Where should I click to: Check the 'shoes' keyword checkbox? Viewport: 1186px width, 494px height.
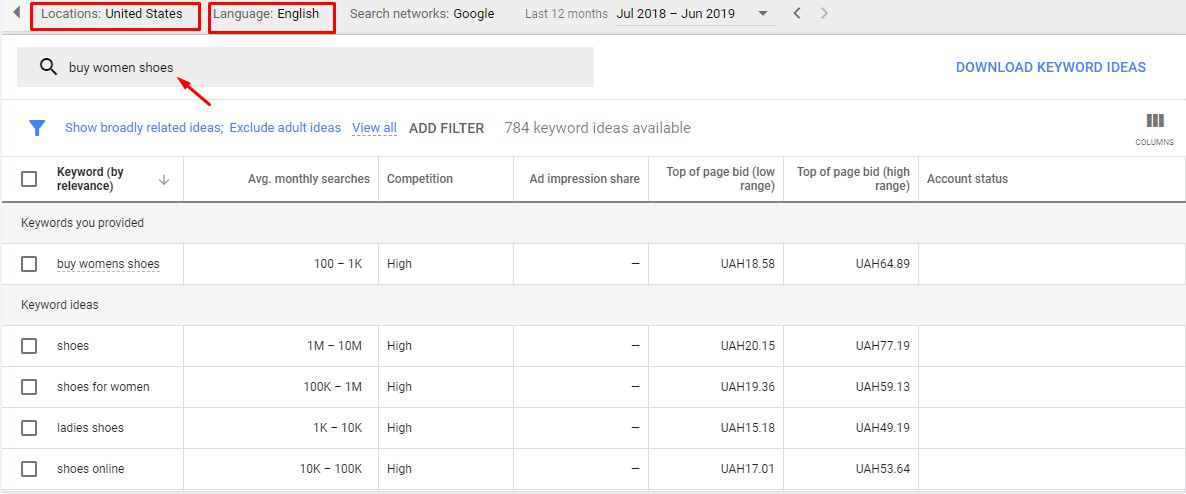pos(29,346)
